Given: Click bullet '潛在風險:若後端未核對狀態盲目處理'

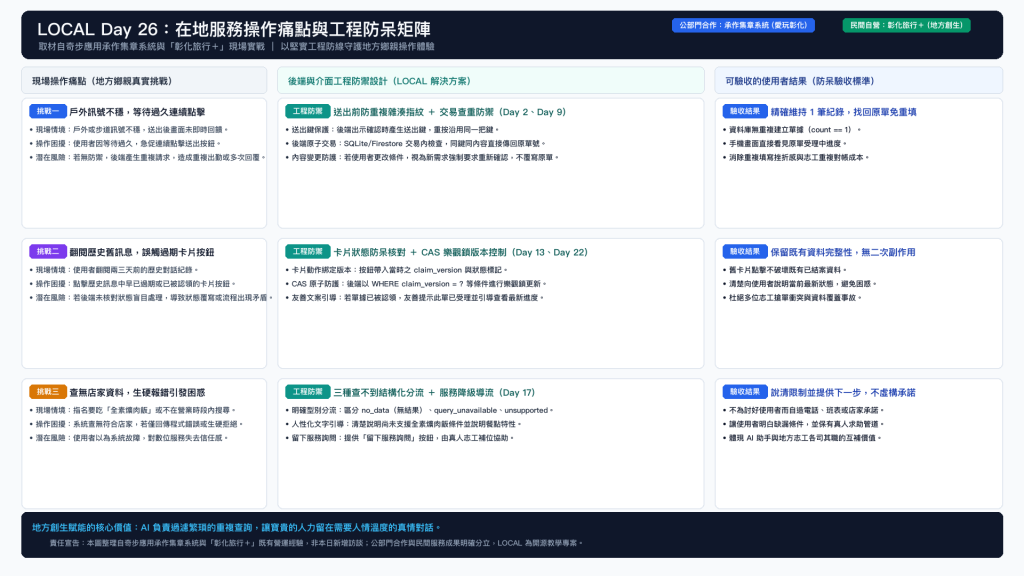Looking at the screenshot, I should click(x=151, y=298).
